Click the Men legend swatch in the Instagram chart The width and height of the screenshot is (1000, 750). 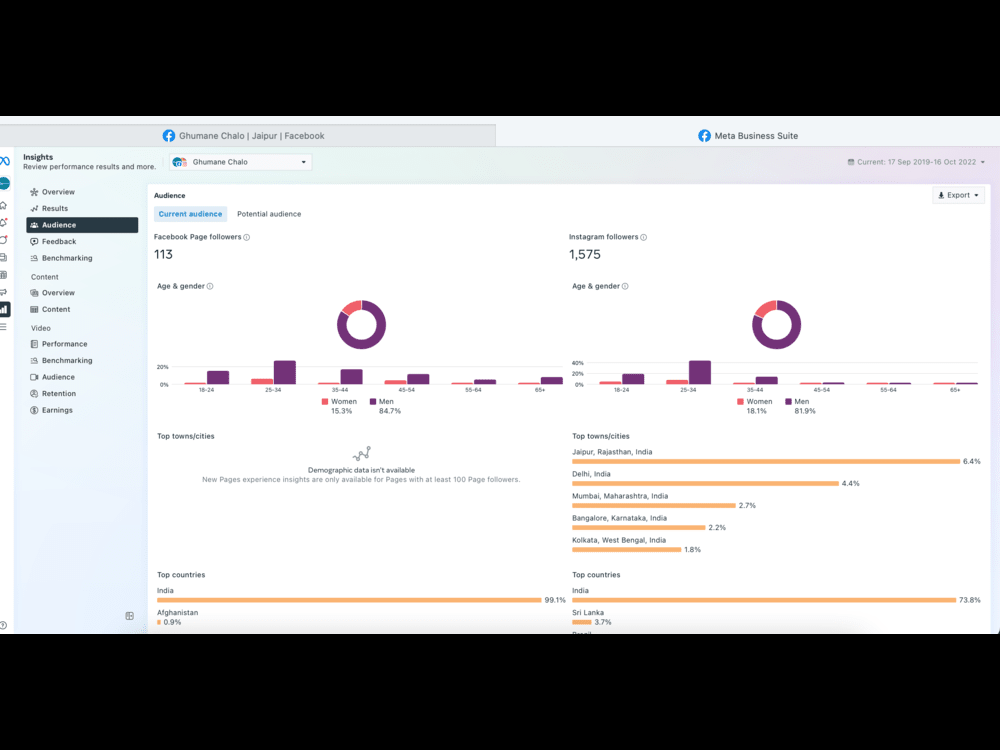click(x=788, y=402)
